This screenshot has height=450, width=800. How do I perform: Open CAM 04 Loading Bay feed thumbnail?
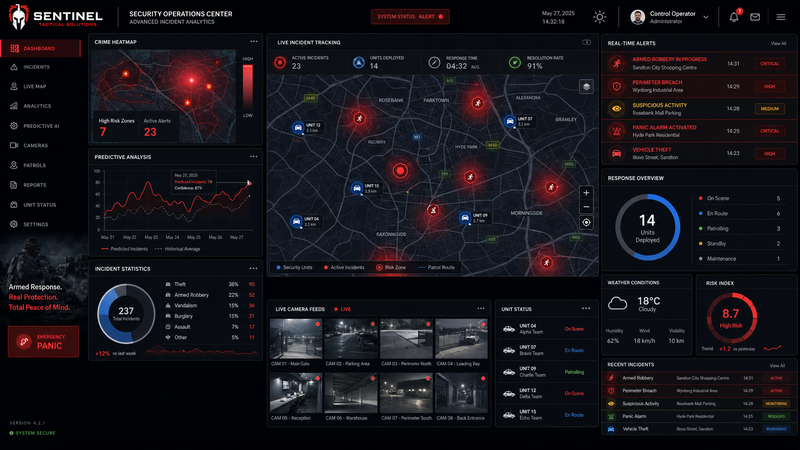pos(461,339)
